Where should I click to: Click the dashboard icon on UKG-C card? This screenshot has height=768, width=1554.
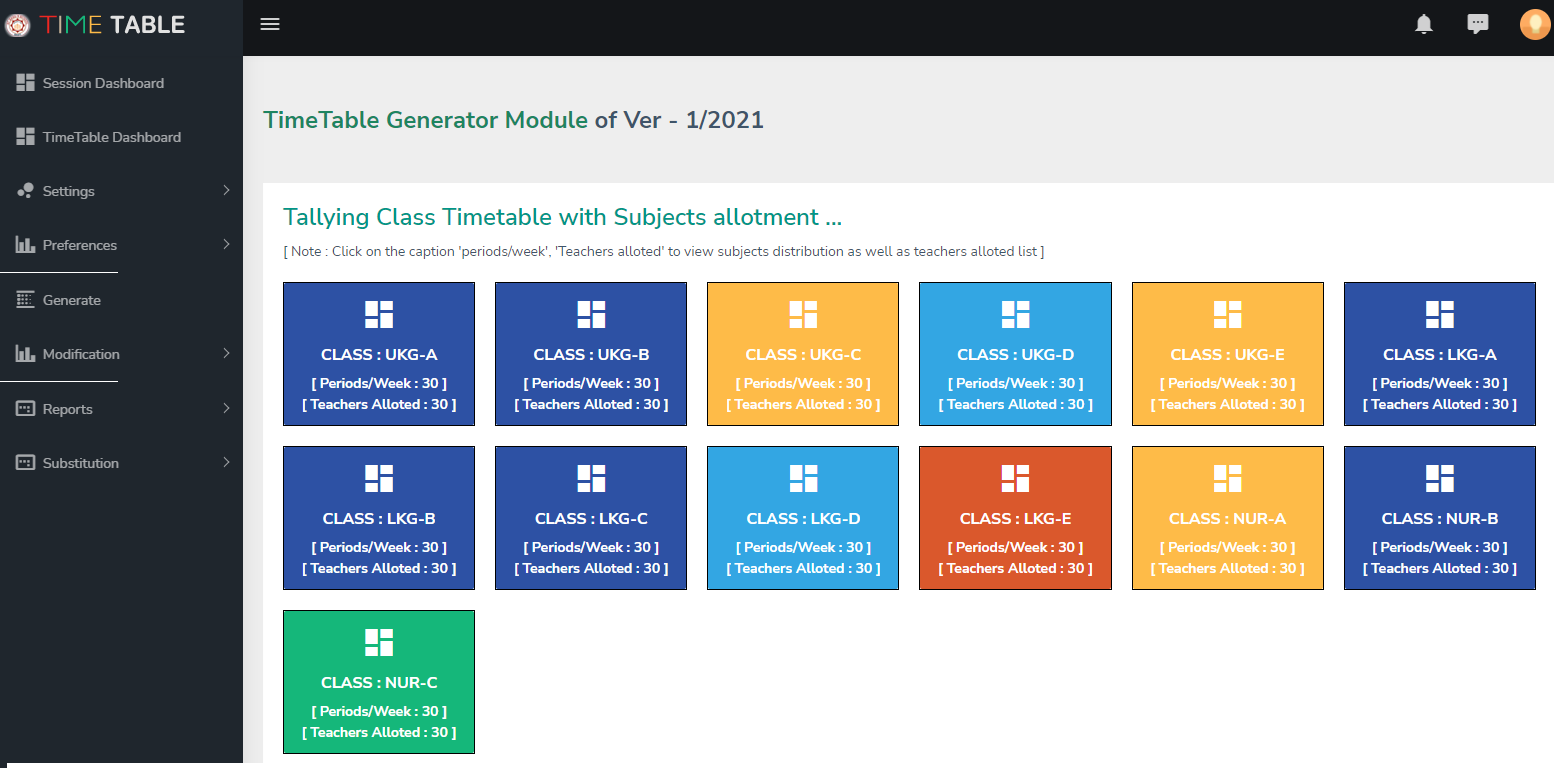(803, 314)
